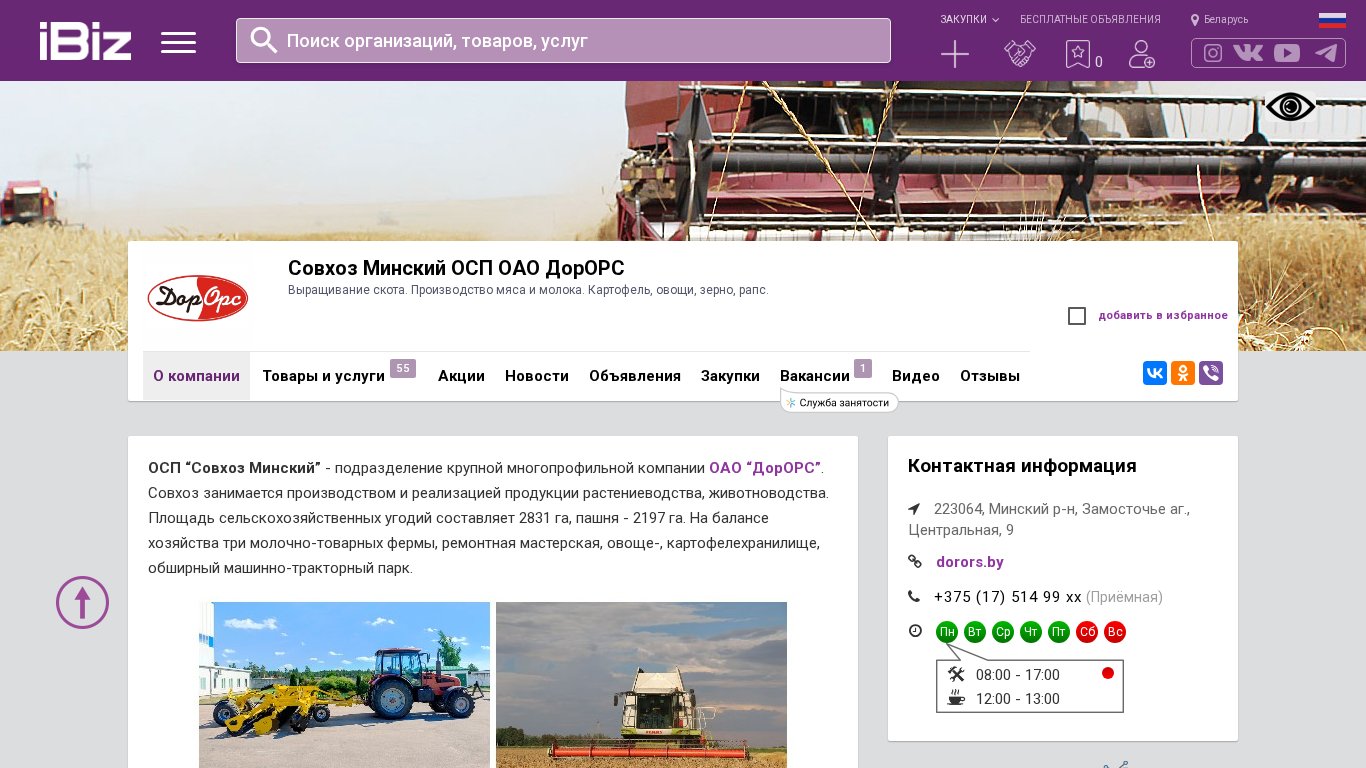Expand the Закупки dropdown
Image resolution: width=1366 pixels, height=768 pixels.
pyautogui.click(x=969, y=19)
